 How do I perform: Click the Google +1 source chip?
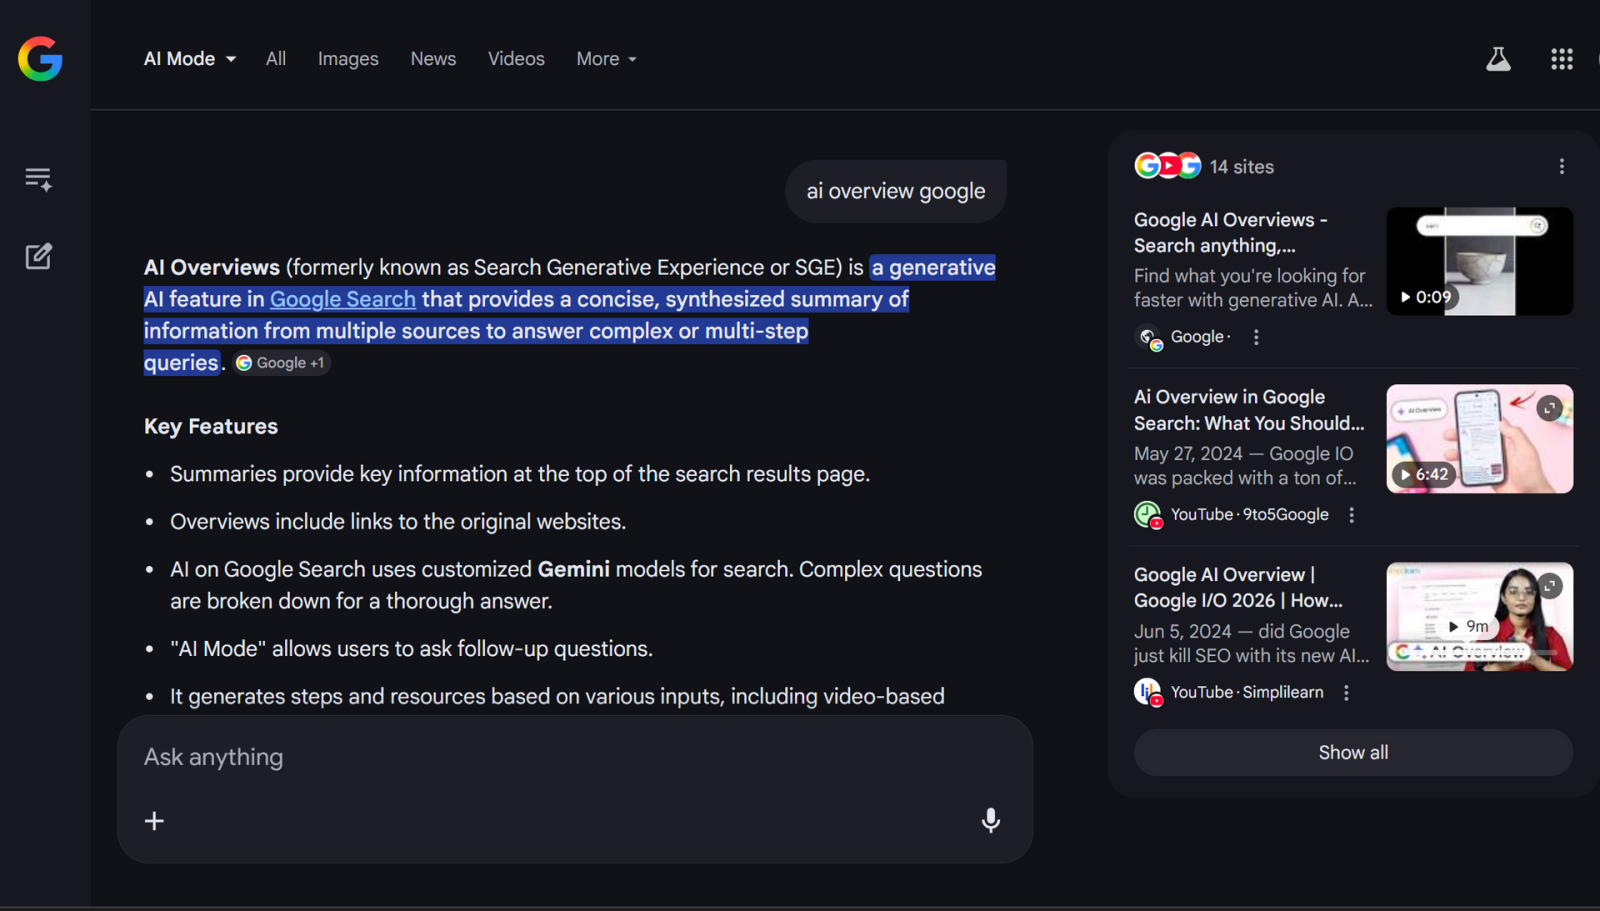click(281, 363)
